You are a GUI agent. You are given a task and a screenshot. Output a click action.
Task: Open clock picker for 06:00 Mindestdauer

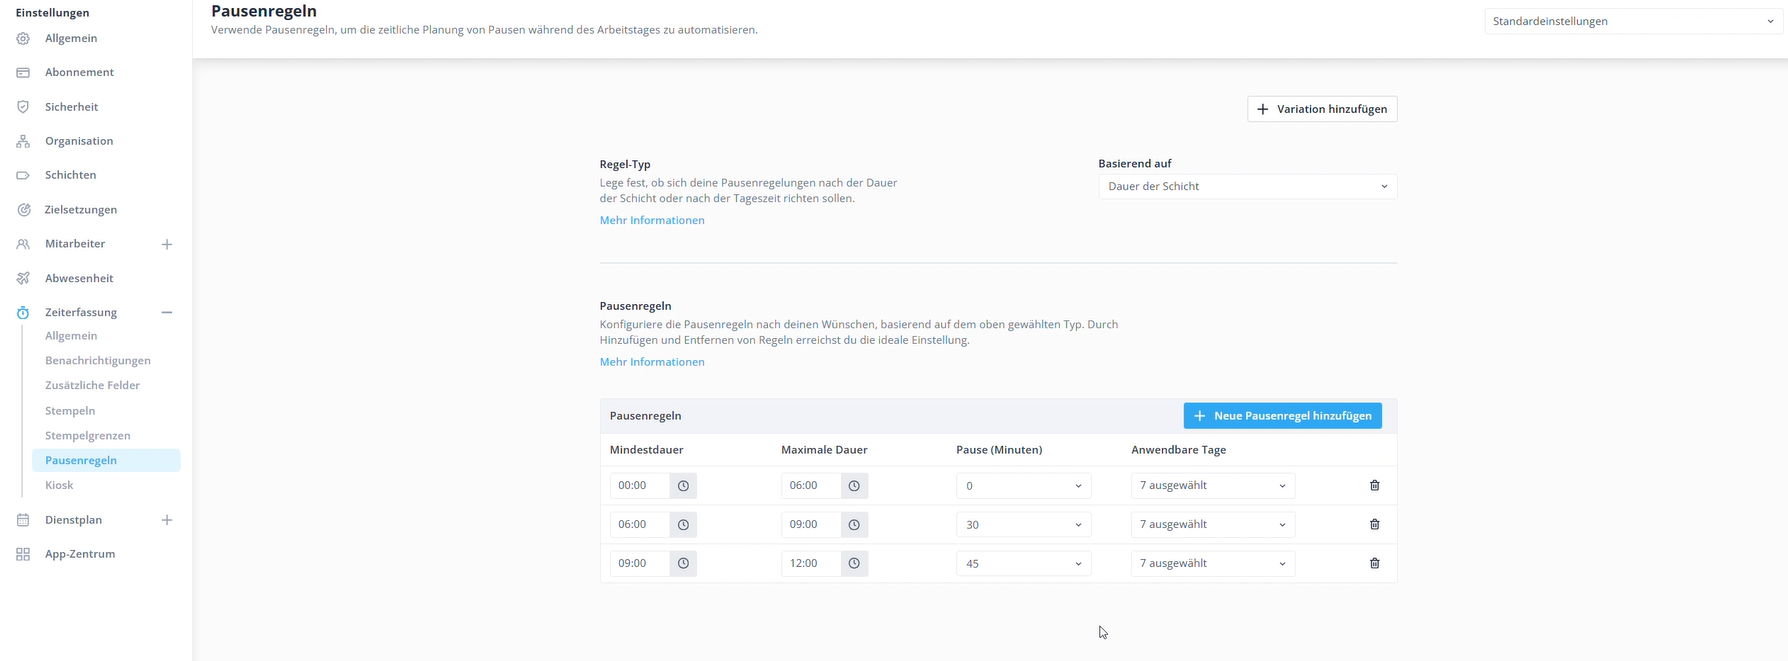(683, 524)
